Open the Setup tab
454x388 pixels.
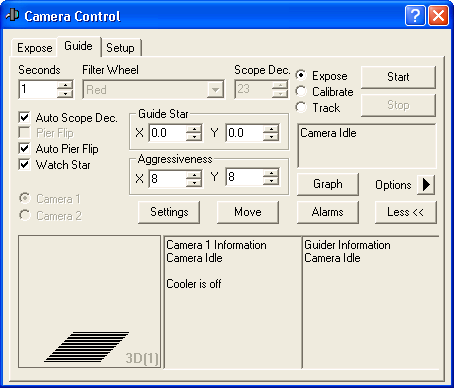121,48
